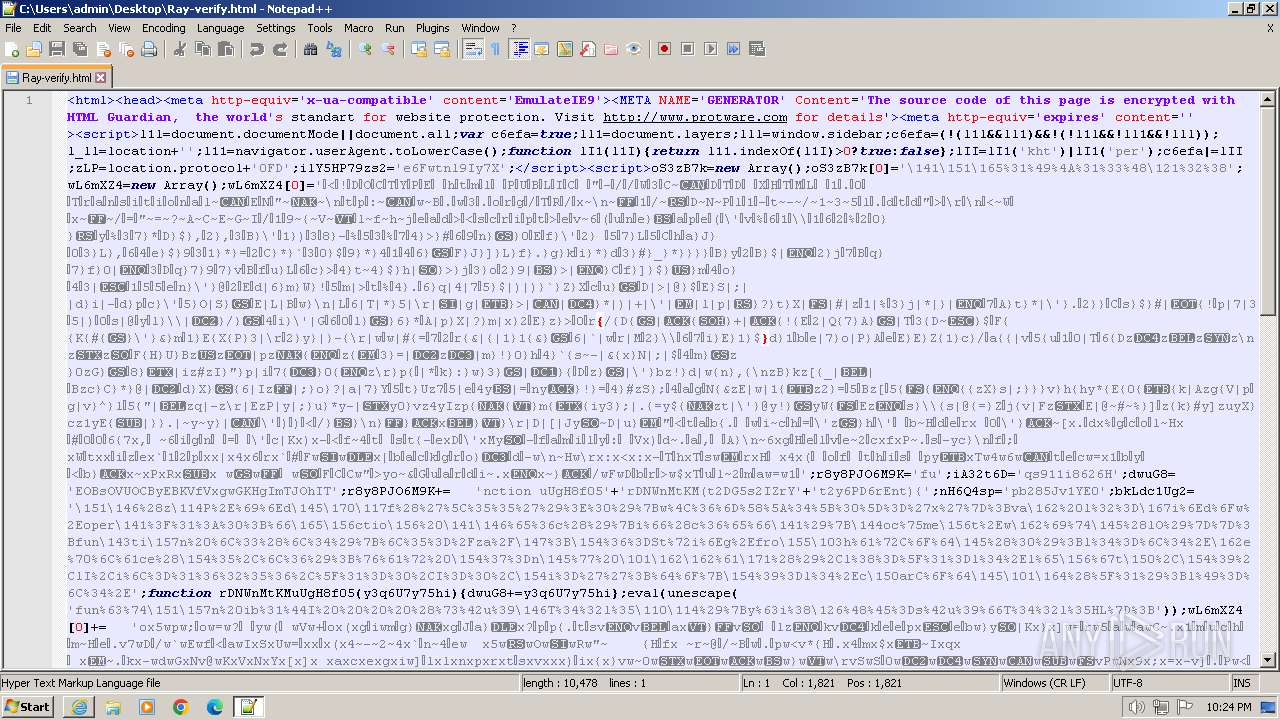1280x720 pixels.
Task: Open the Function List toolbar icon
Action: [x=588, y=49]
